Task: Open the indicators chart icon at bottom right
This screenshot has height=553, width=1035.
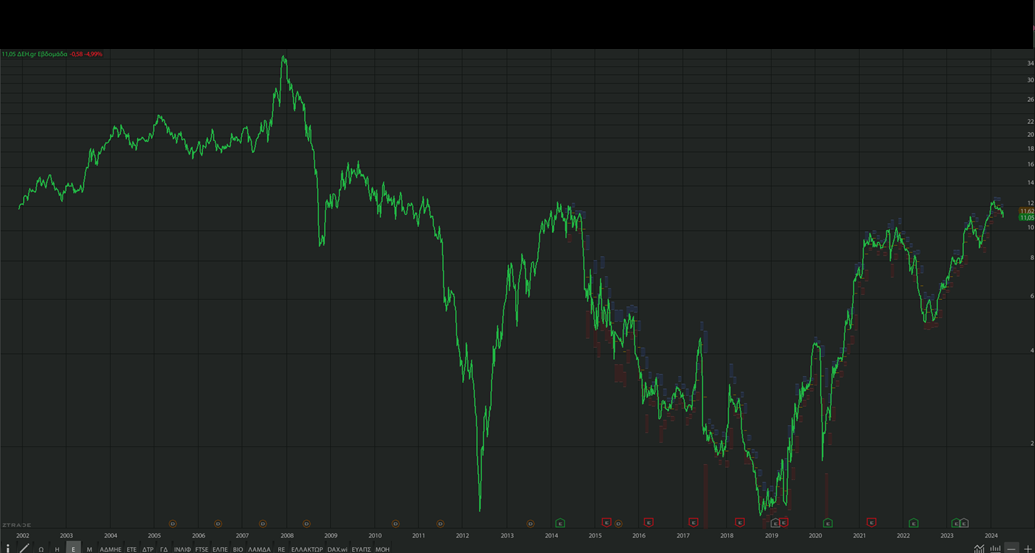Action: point(979,548)
